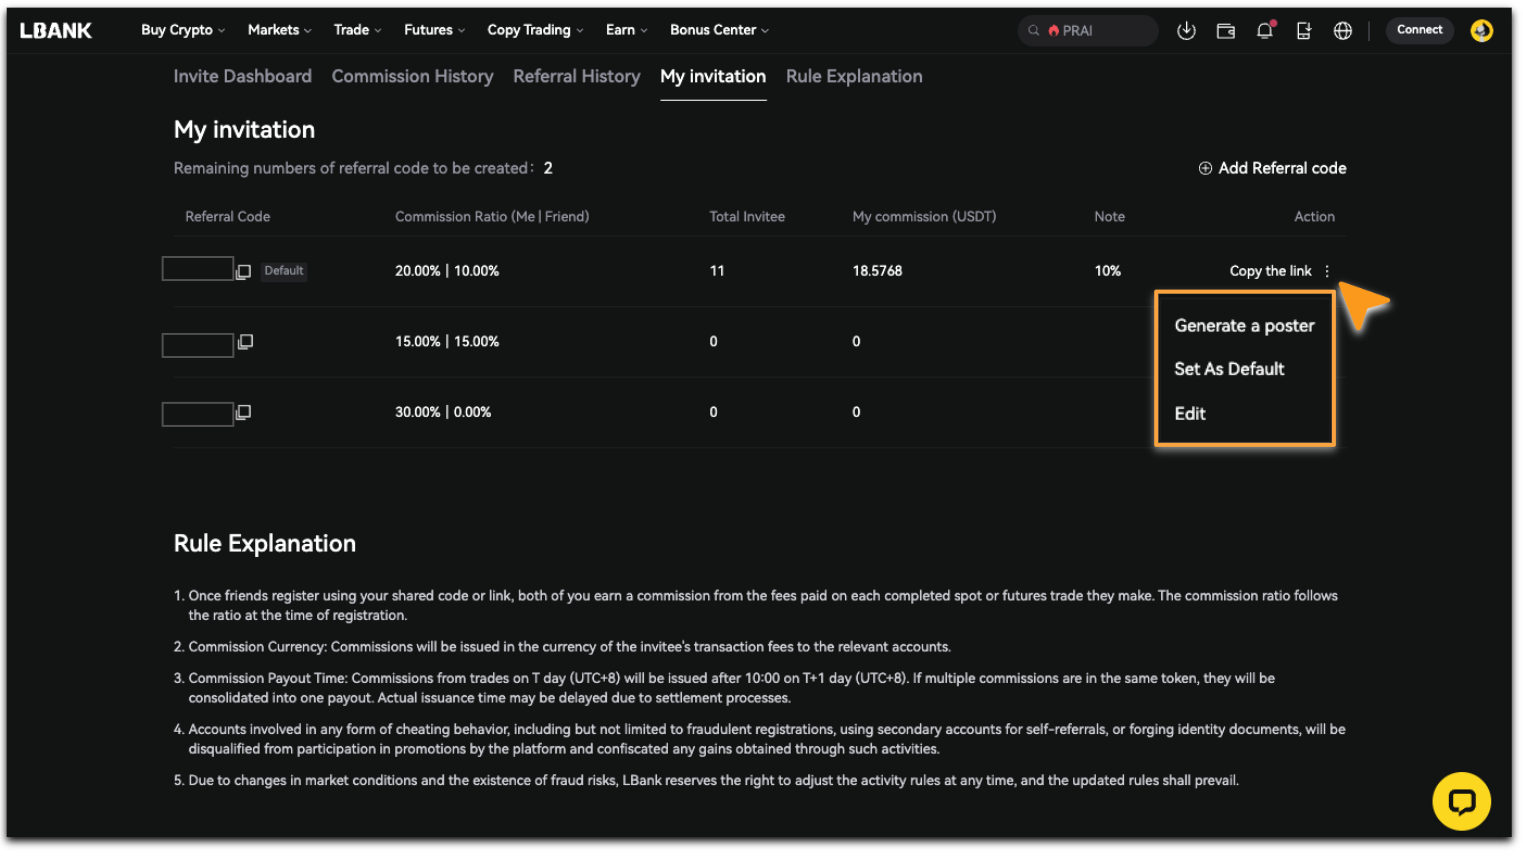Copy the Default referral code via copy icon
1523x856 pixels.
[243, 272]
